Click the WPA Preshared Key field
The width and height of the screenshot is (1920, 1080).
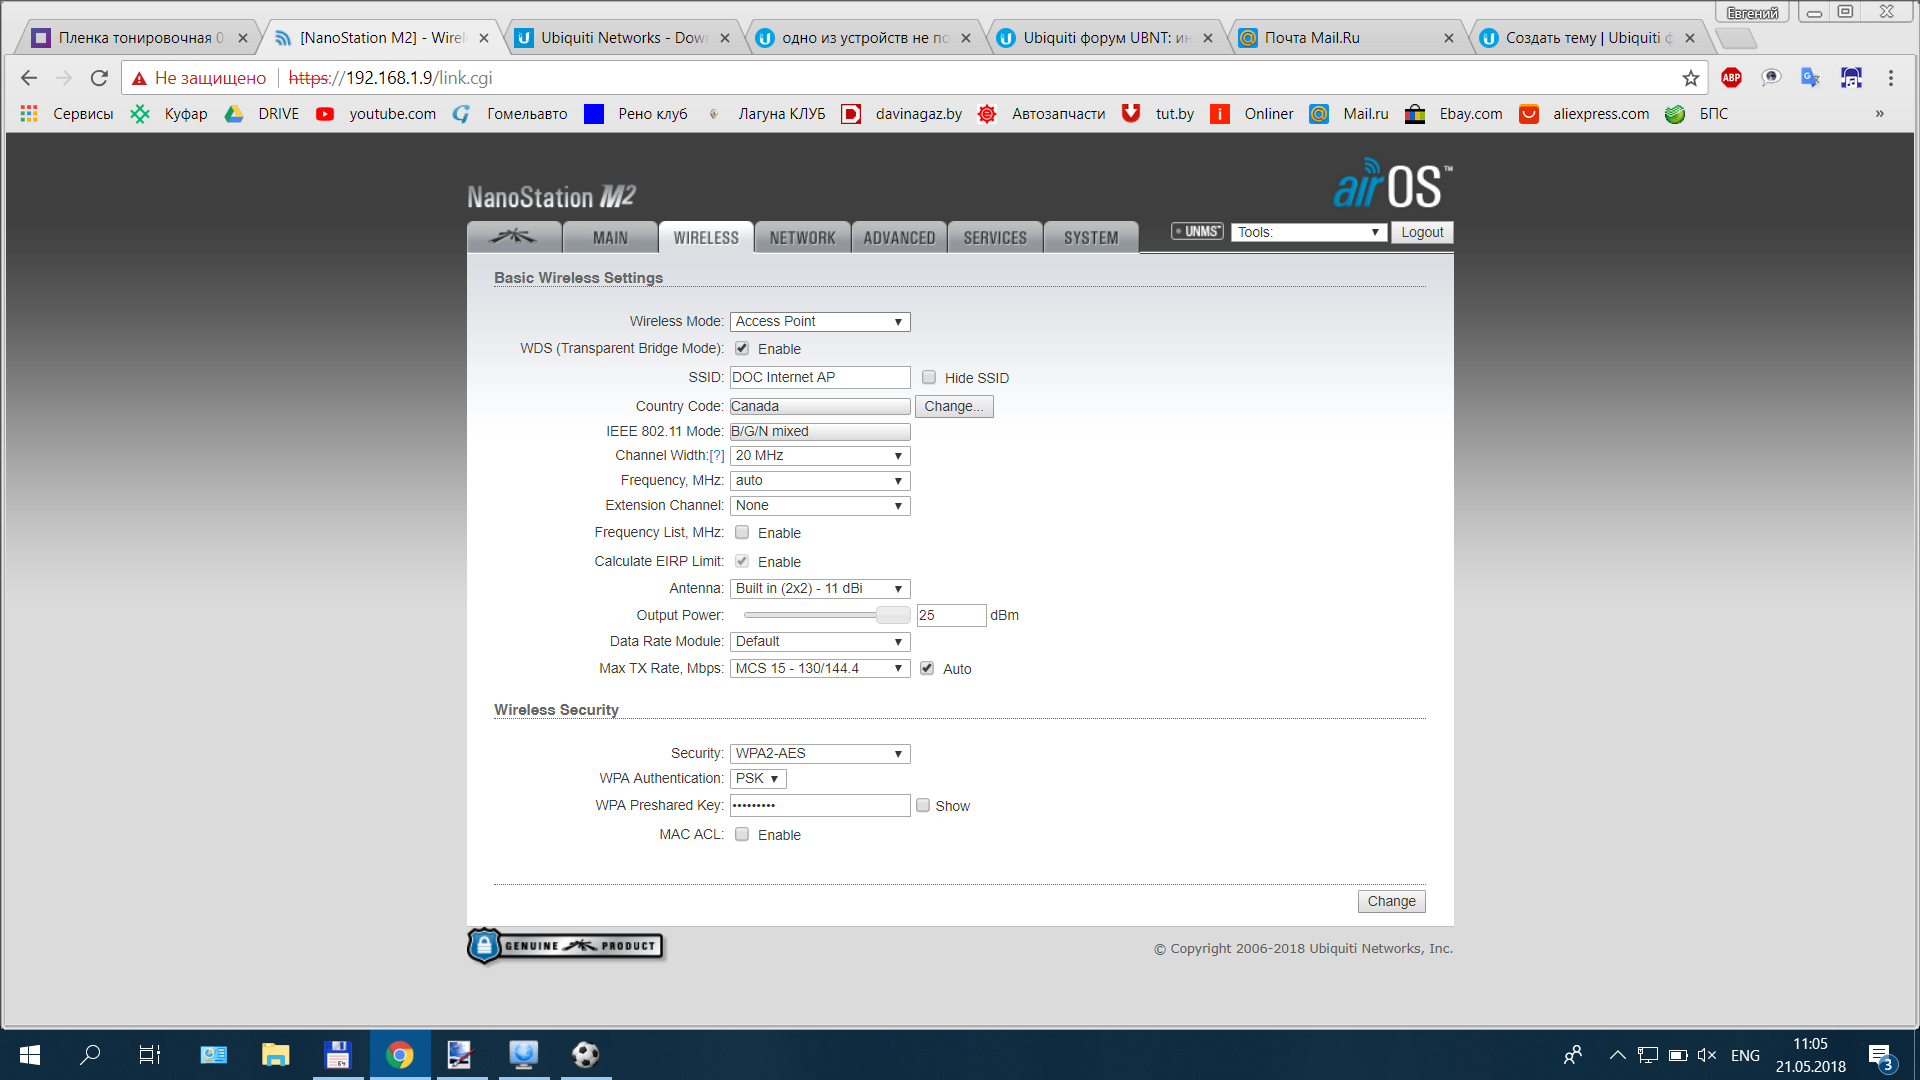click(820, 805)
